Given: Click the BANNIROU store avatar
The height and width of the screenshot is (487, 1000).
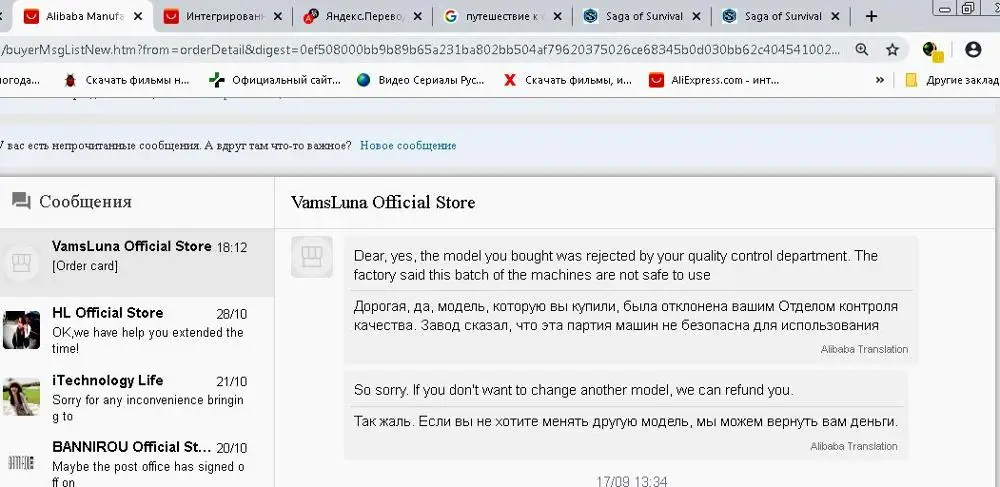Looking at the screenshot, I should click(x=21, y=463).
